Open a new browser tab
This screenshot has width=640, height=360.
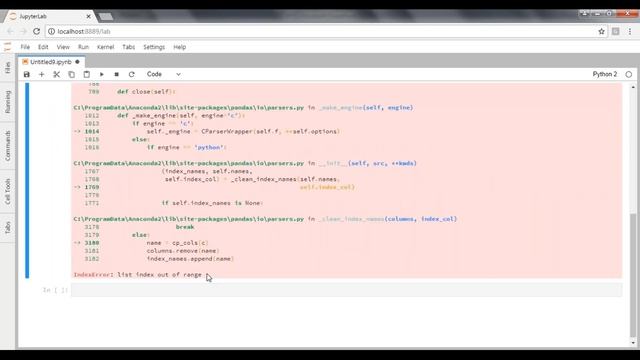(106, 16)
